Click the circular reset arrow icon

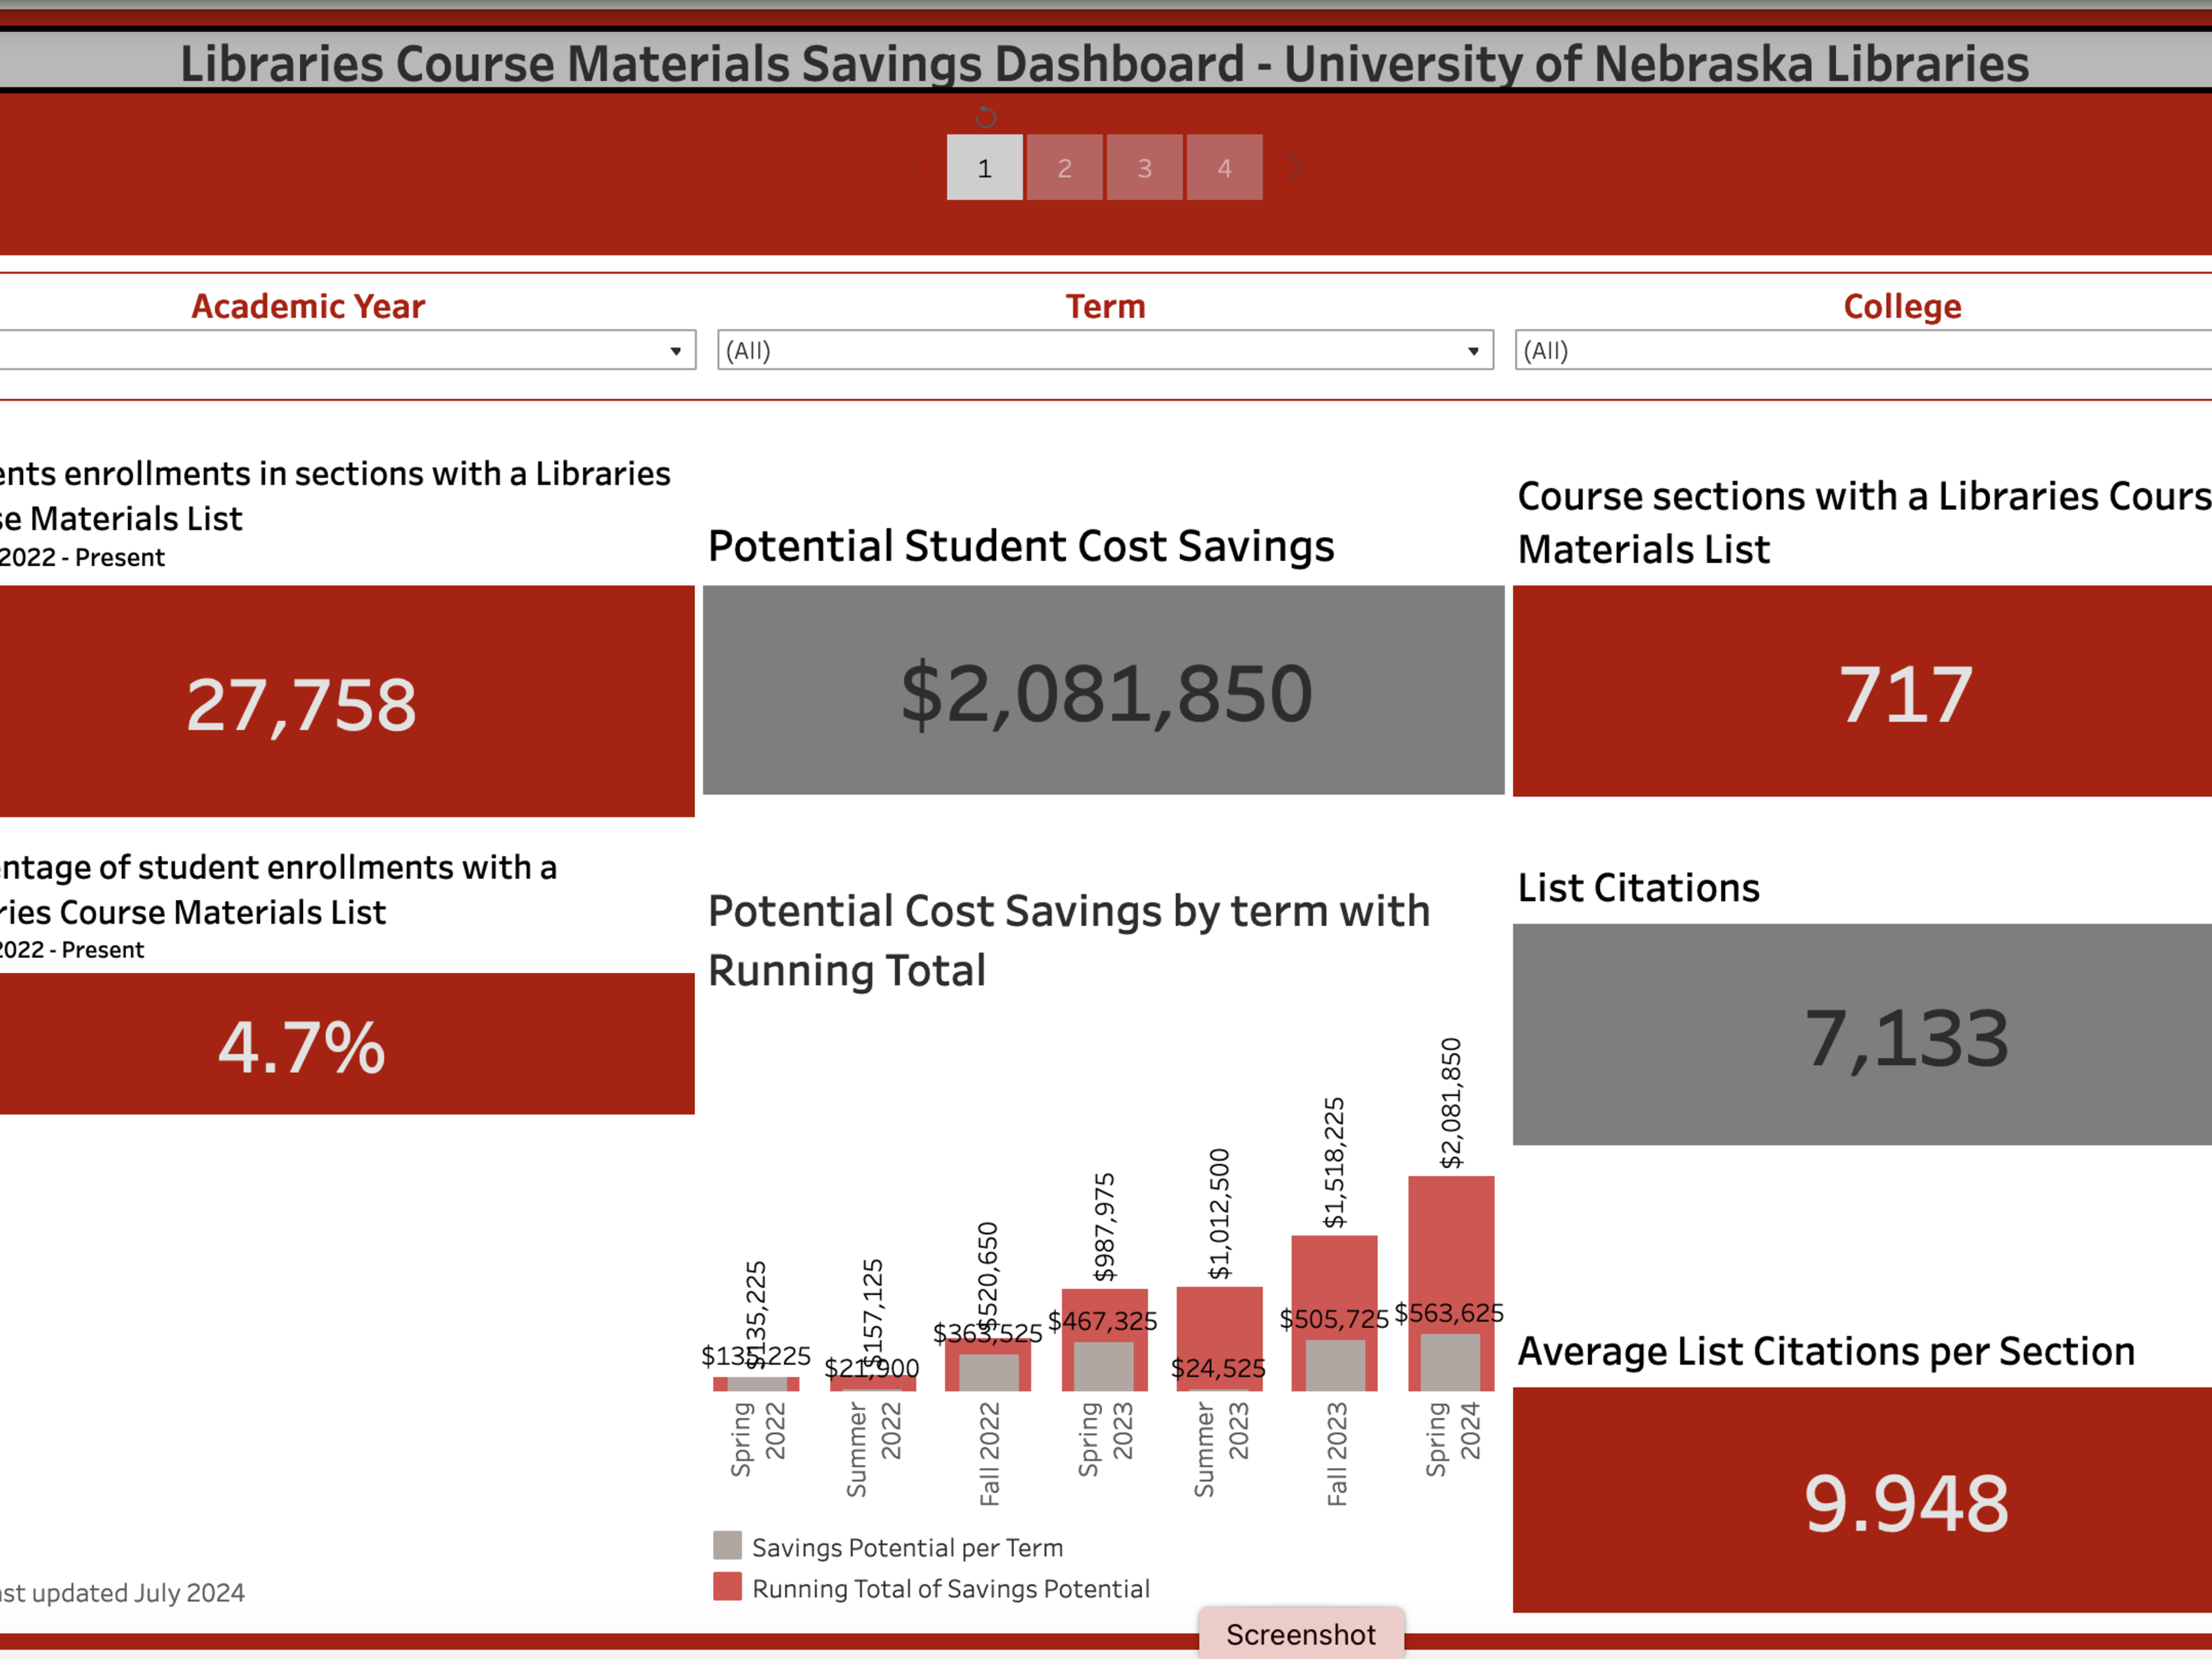point(986,117)
